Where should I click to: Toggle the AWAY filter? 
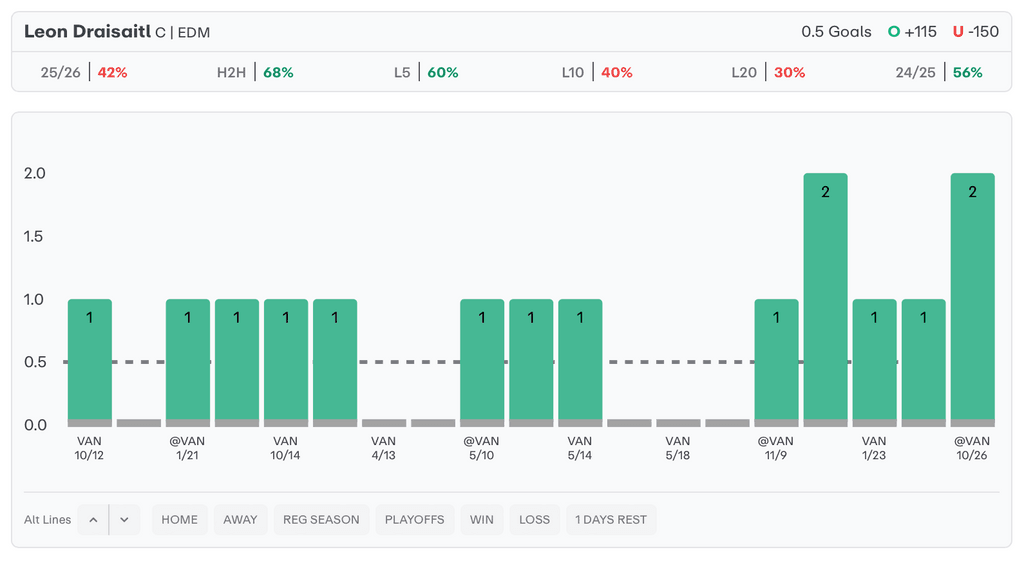(x=240, y=520)
